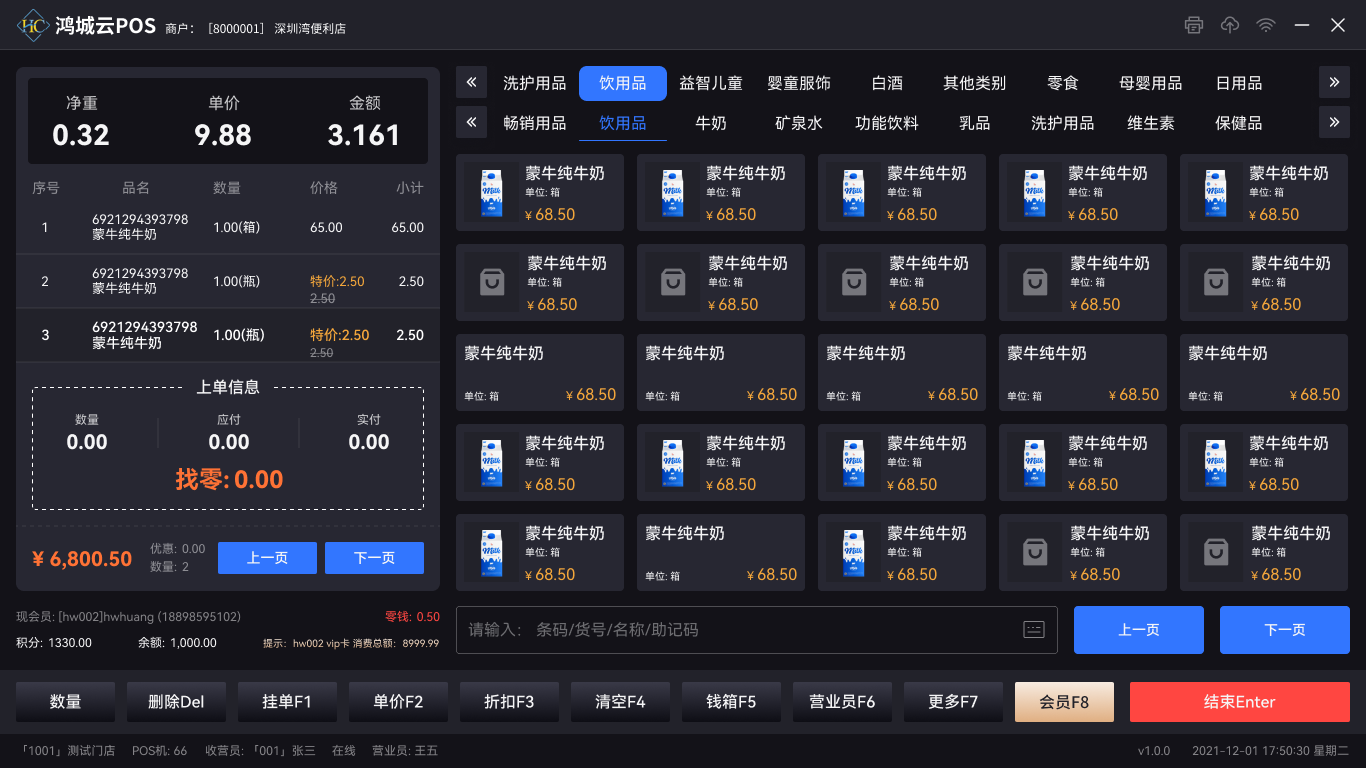
Task: Expand subcategory row with right chevron
Action: pyautogui.click(x=1334, y=123)
